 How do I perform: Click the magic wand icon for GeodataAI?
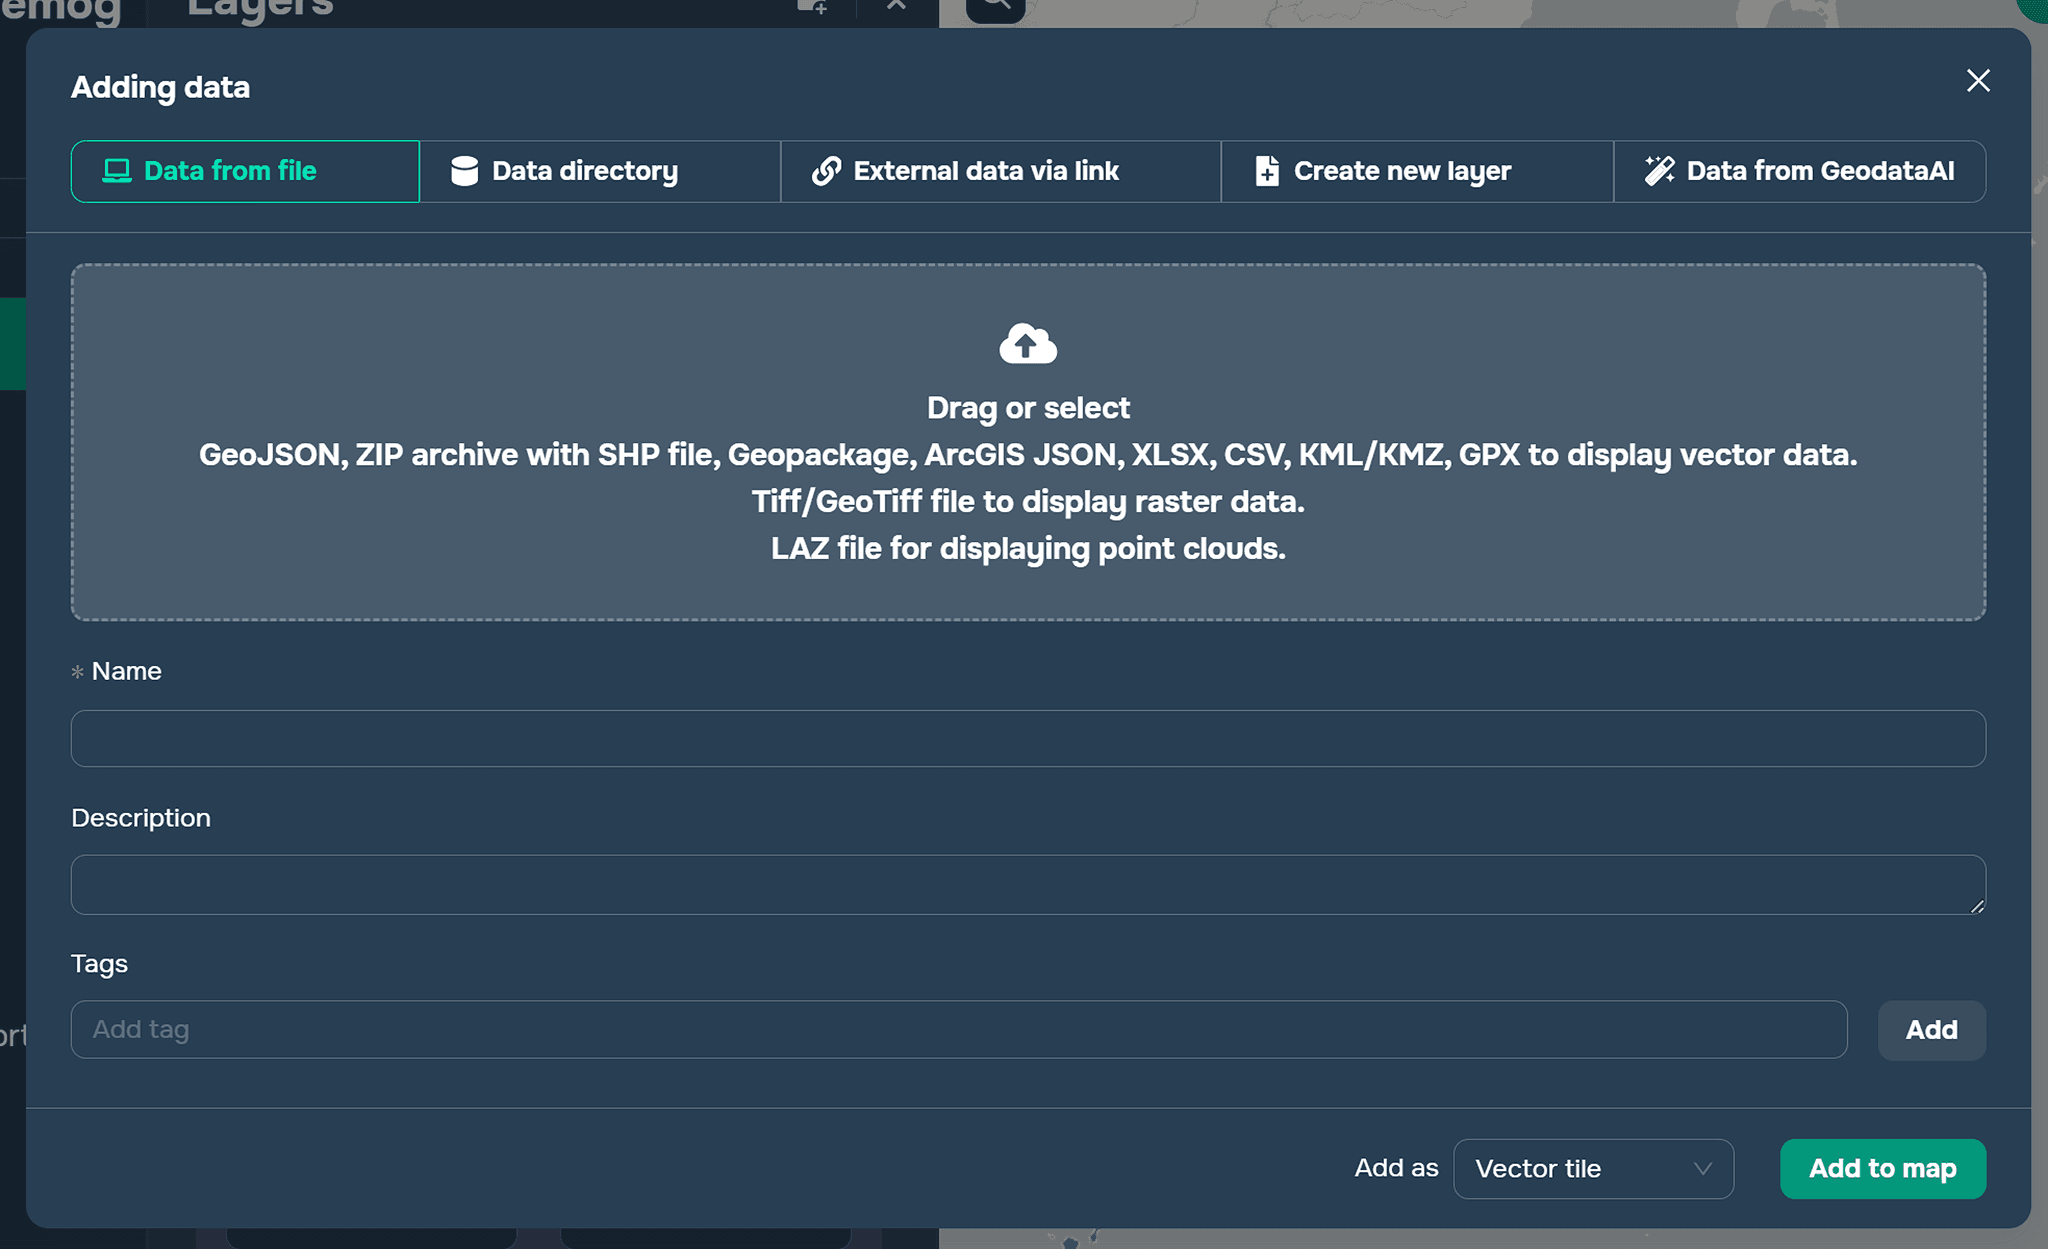coord(1659,171)
